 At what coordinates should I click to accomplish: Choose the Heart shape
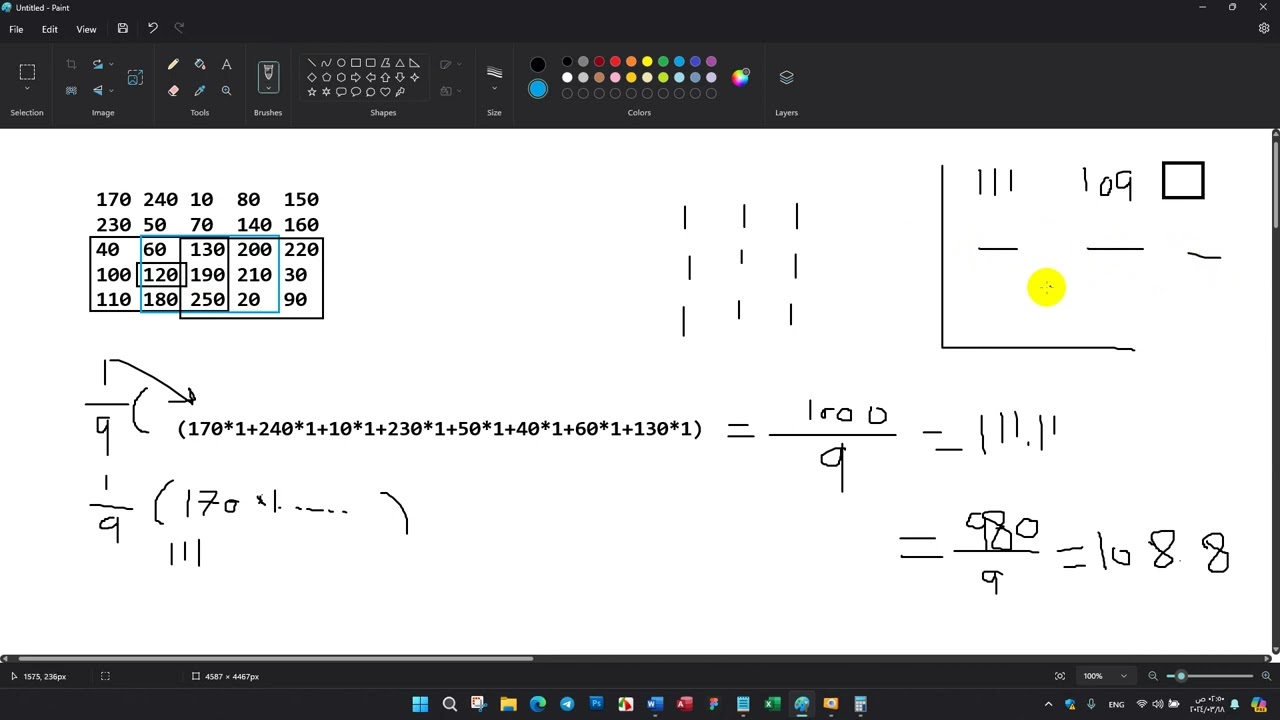pyautogui.click(x=385, y=92)
